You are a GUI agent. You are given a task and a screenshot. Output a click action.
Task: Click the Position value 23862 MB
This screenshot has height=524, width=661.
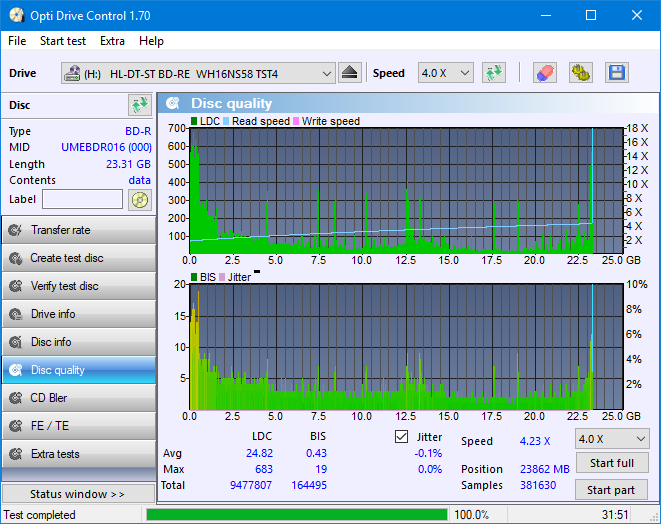coord(545,469)
